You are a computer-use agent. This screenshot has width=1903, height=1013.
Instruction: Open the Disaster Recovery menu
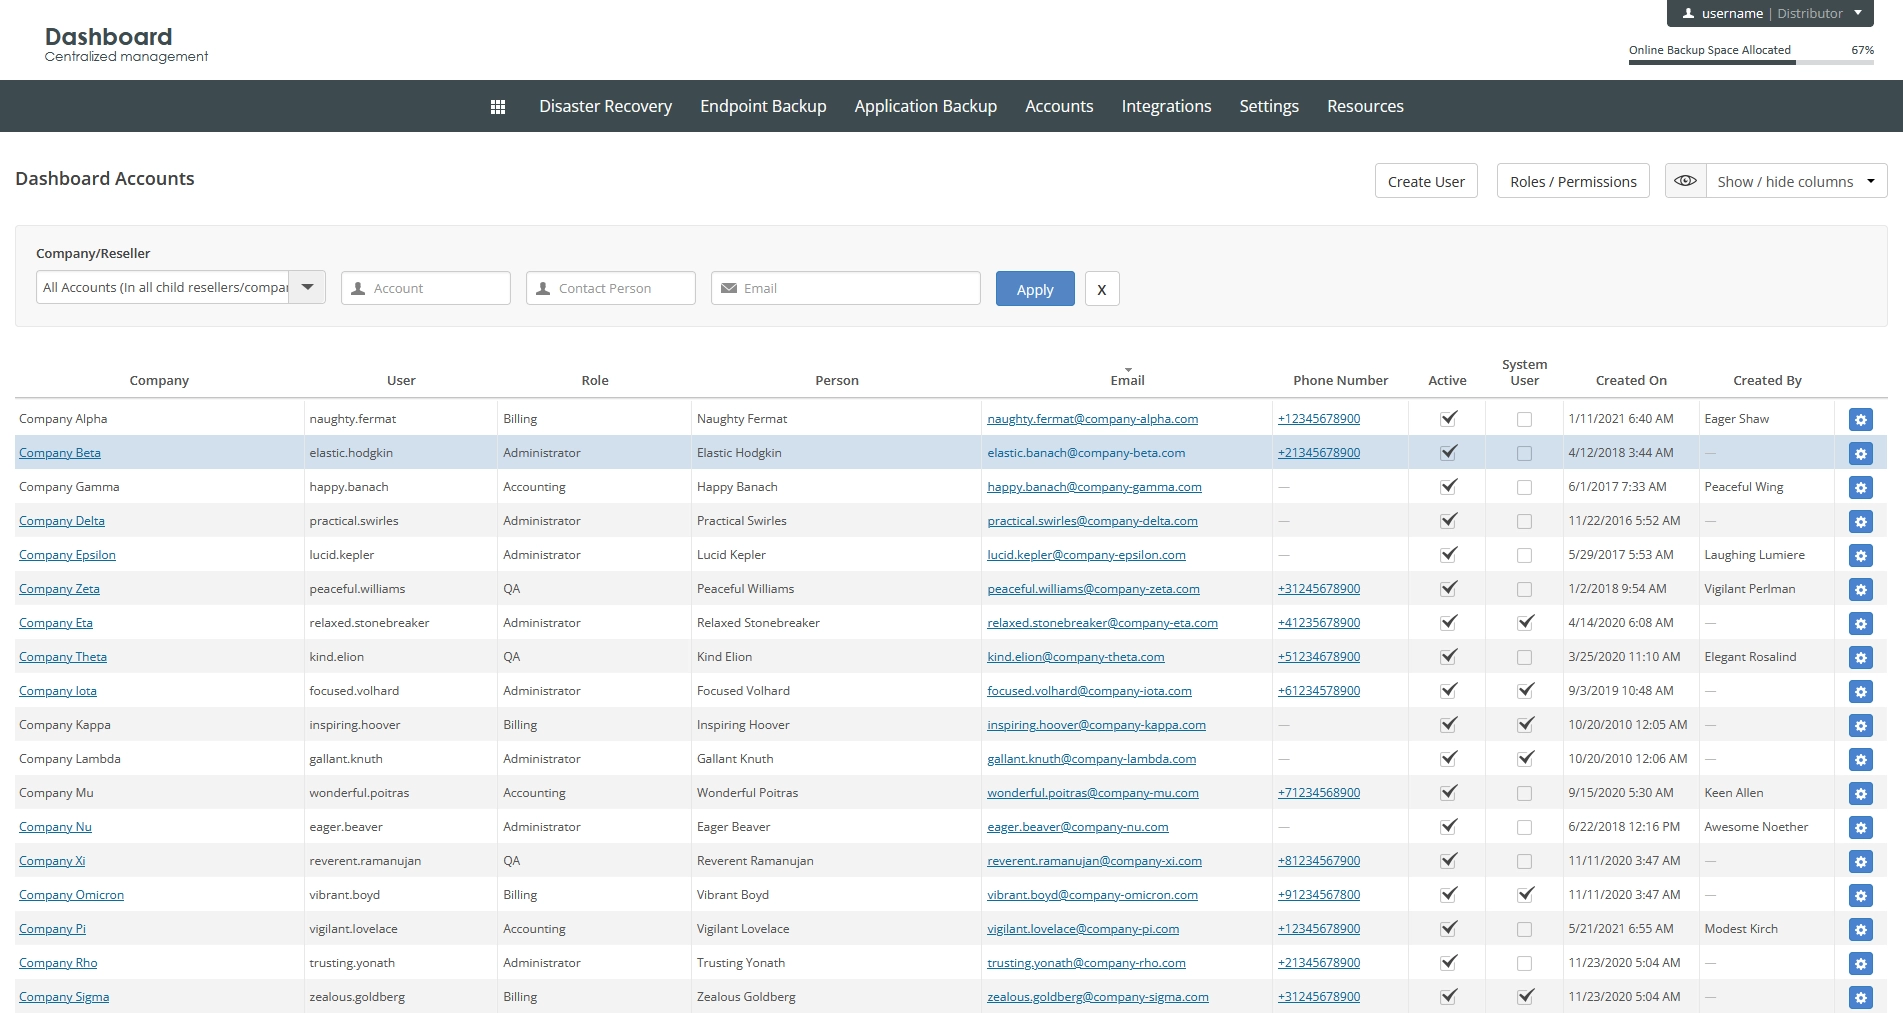click(605, 106)
